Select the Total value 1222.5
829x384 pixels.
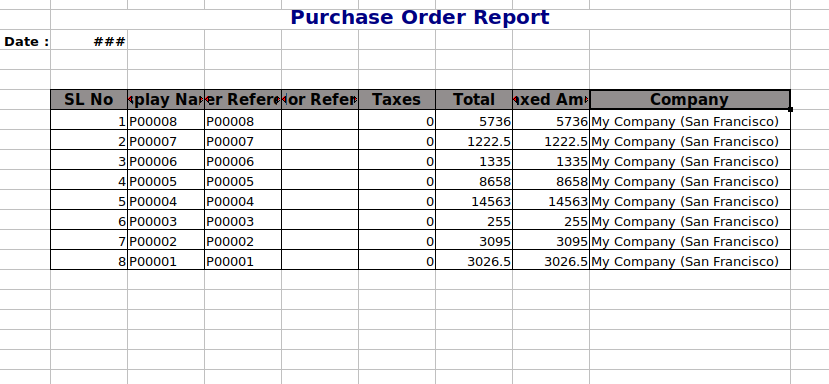(x=474, y=142)
